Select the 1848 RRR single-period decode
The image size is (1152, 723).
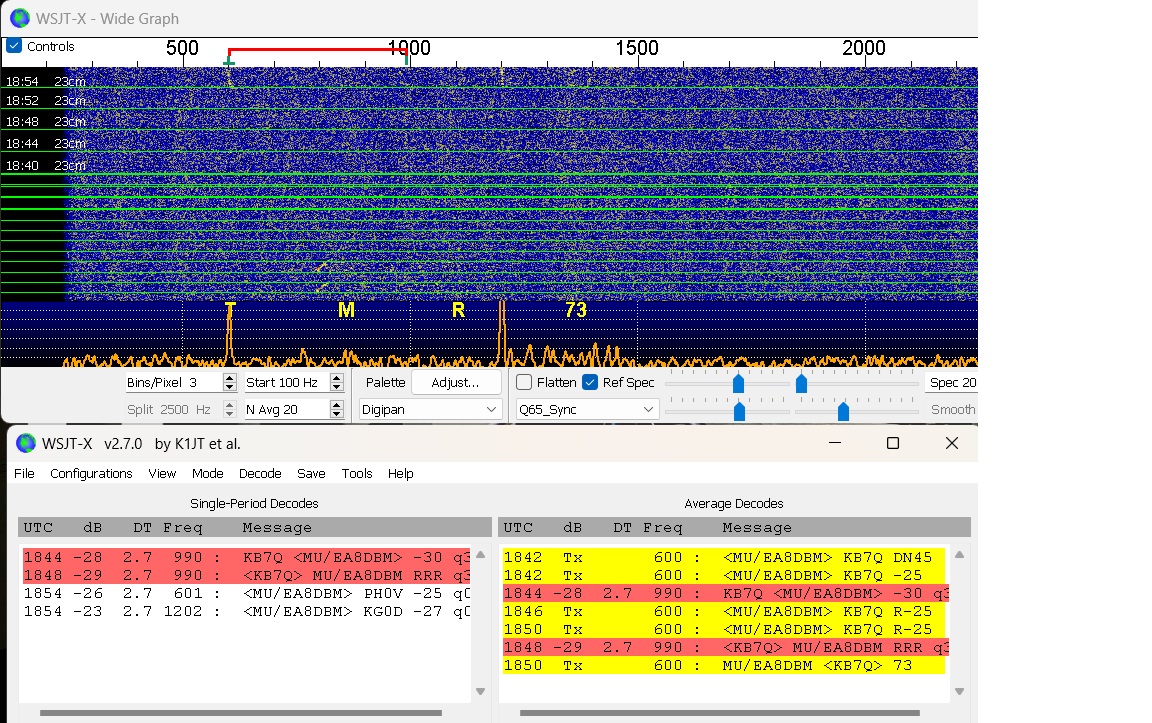pos(246,575)
